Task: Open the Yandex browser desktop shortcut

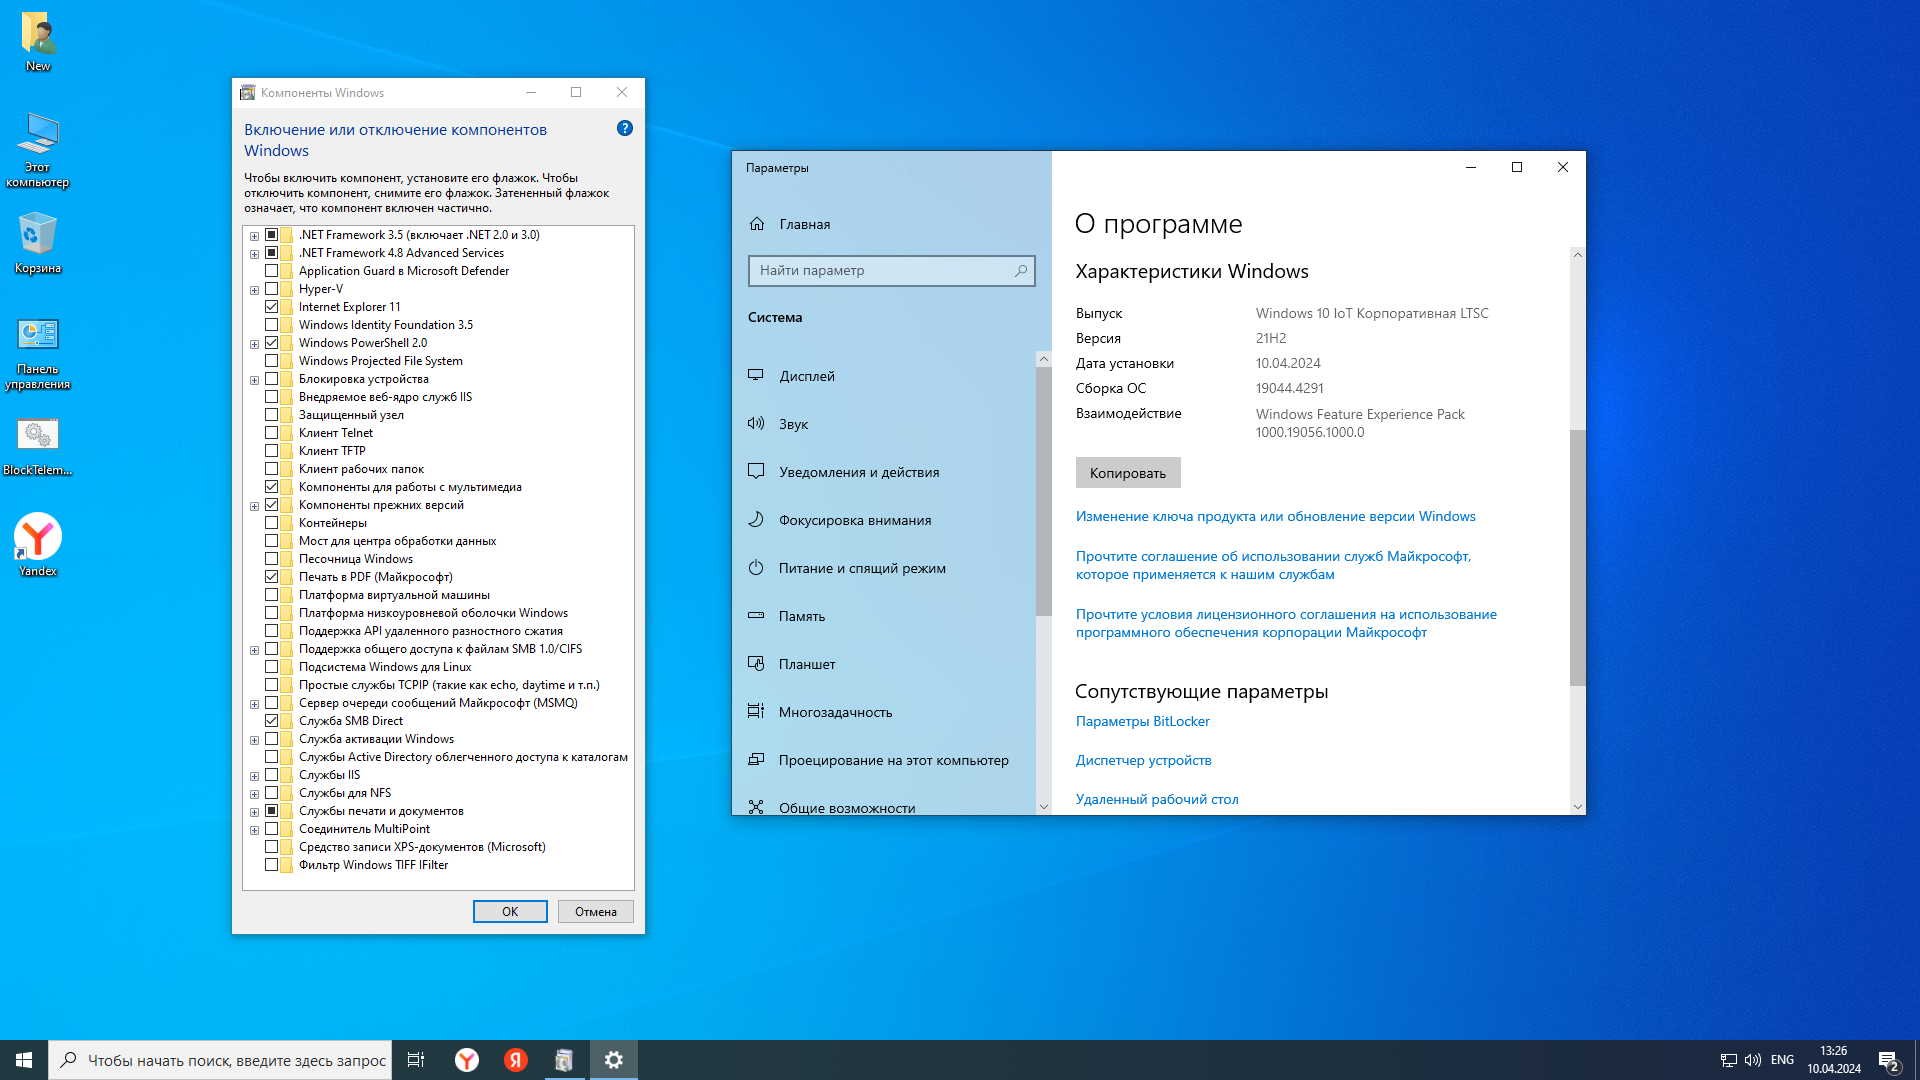Action: pos(38,538)
